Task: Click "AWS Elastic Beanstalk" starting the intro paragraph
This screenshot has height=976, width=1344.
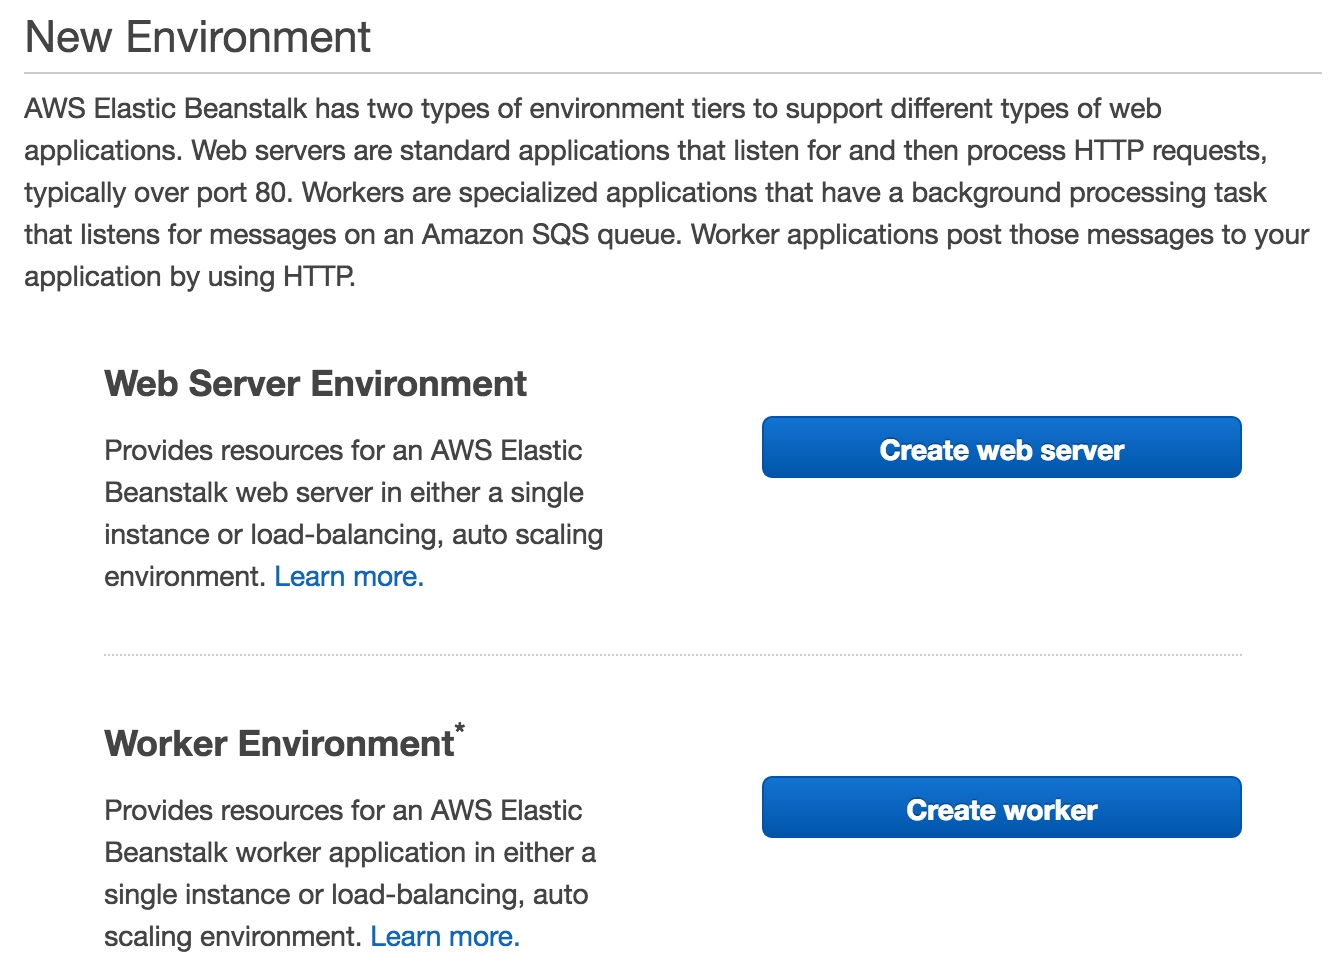Action: (x=166, y=109)
